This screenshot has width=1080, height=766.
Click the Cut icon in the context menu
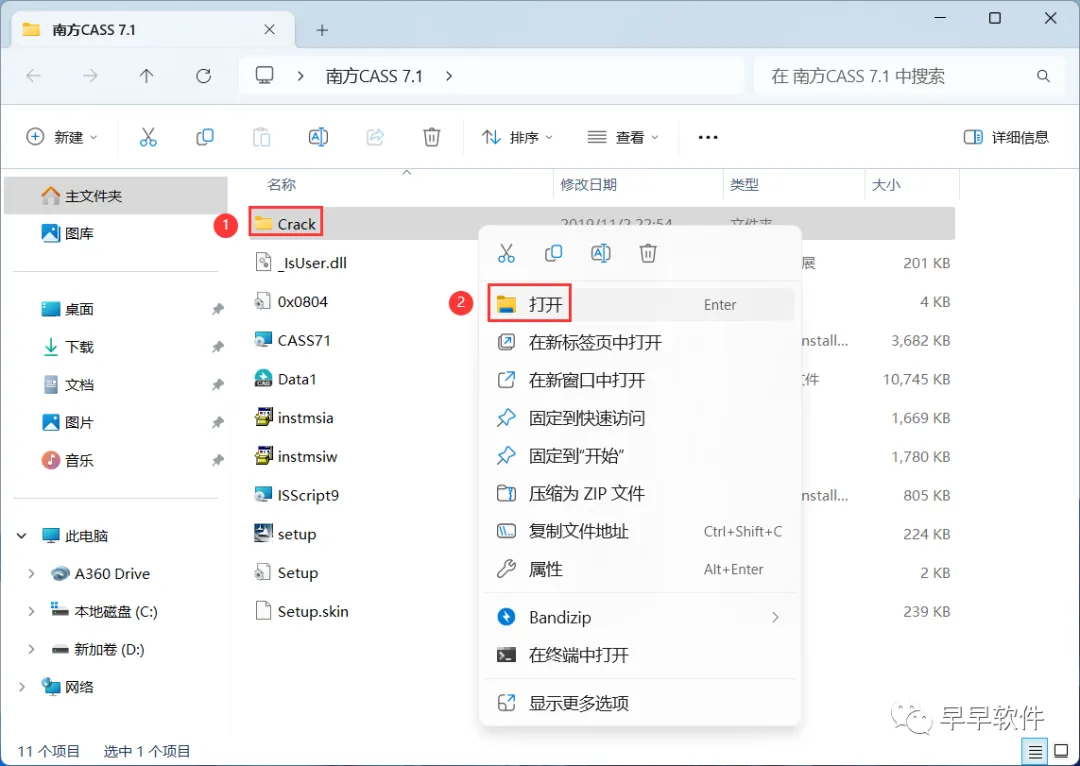pyautogui.click(x=506, y=253)
